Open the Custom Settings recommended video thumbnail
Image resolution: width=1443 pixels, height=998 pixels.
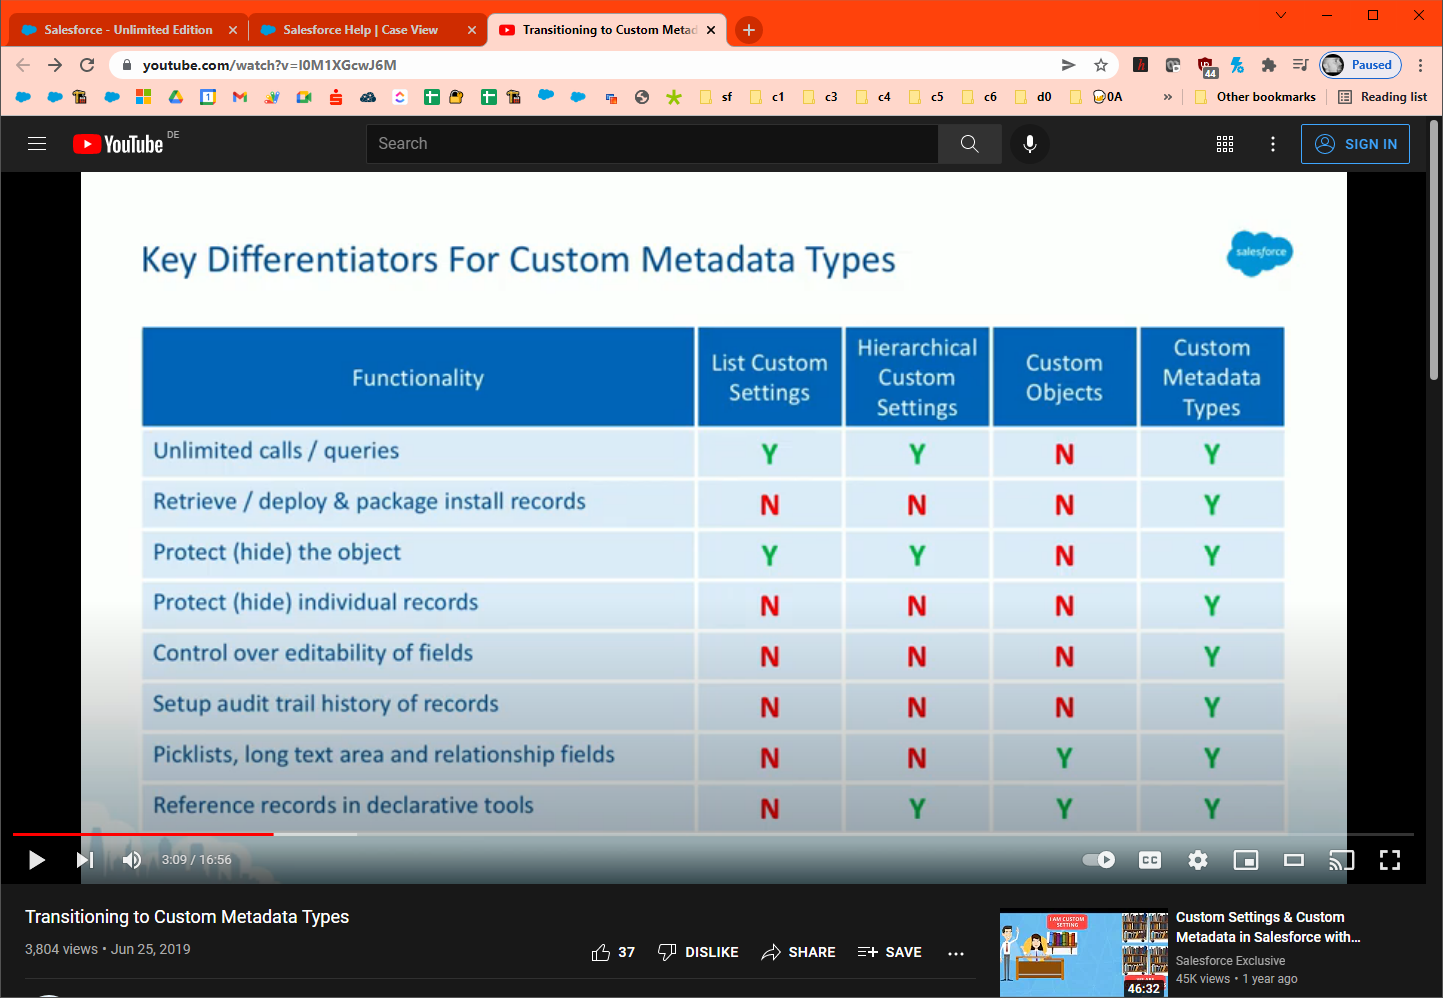tap(1084, 954)
